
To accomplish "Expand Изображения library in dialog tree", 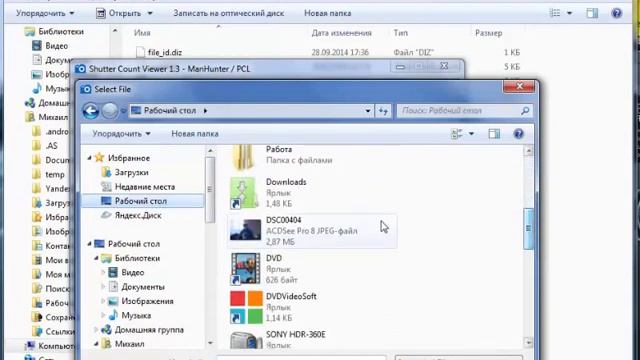I will pyautogui.click(x=103, y=301).
